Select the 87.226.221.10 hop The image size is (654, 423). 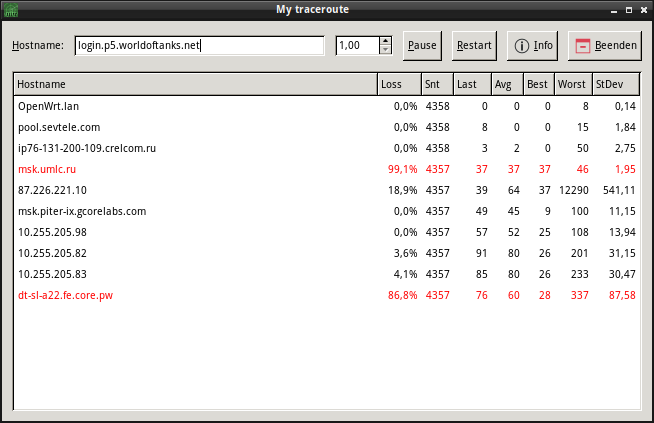pyautogui.click(x=327, y=190)
